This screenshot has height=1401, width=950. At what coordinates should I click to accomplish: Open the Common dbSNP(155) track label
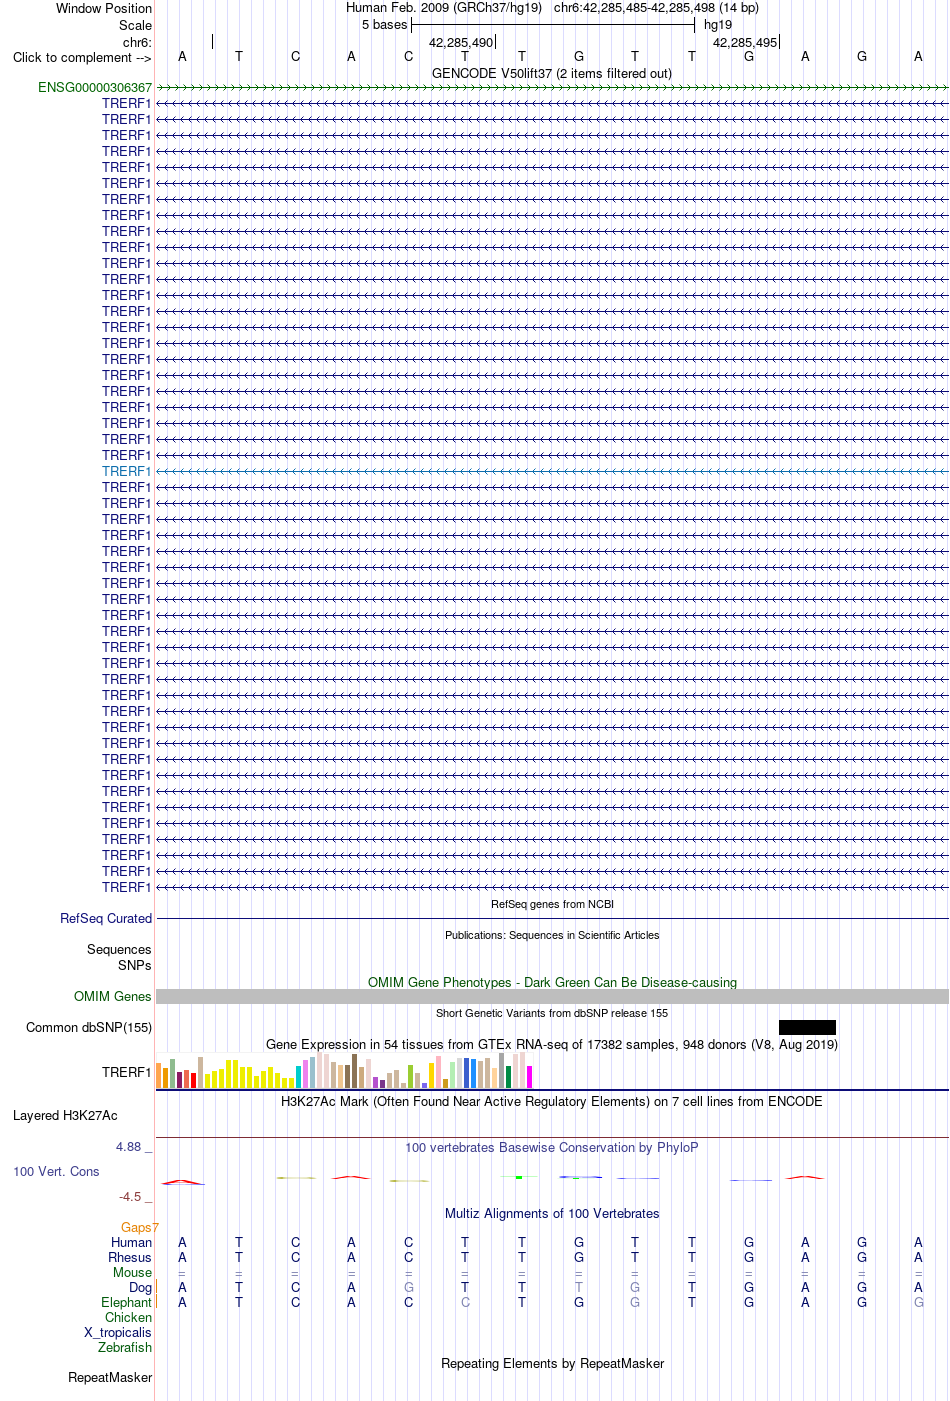pyautogui.click(x=89, y=1027)
